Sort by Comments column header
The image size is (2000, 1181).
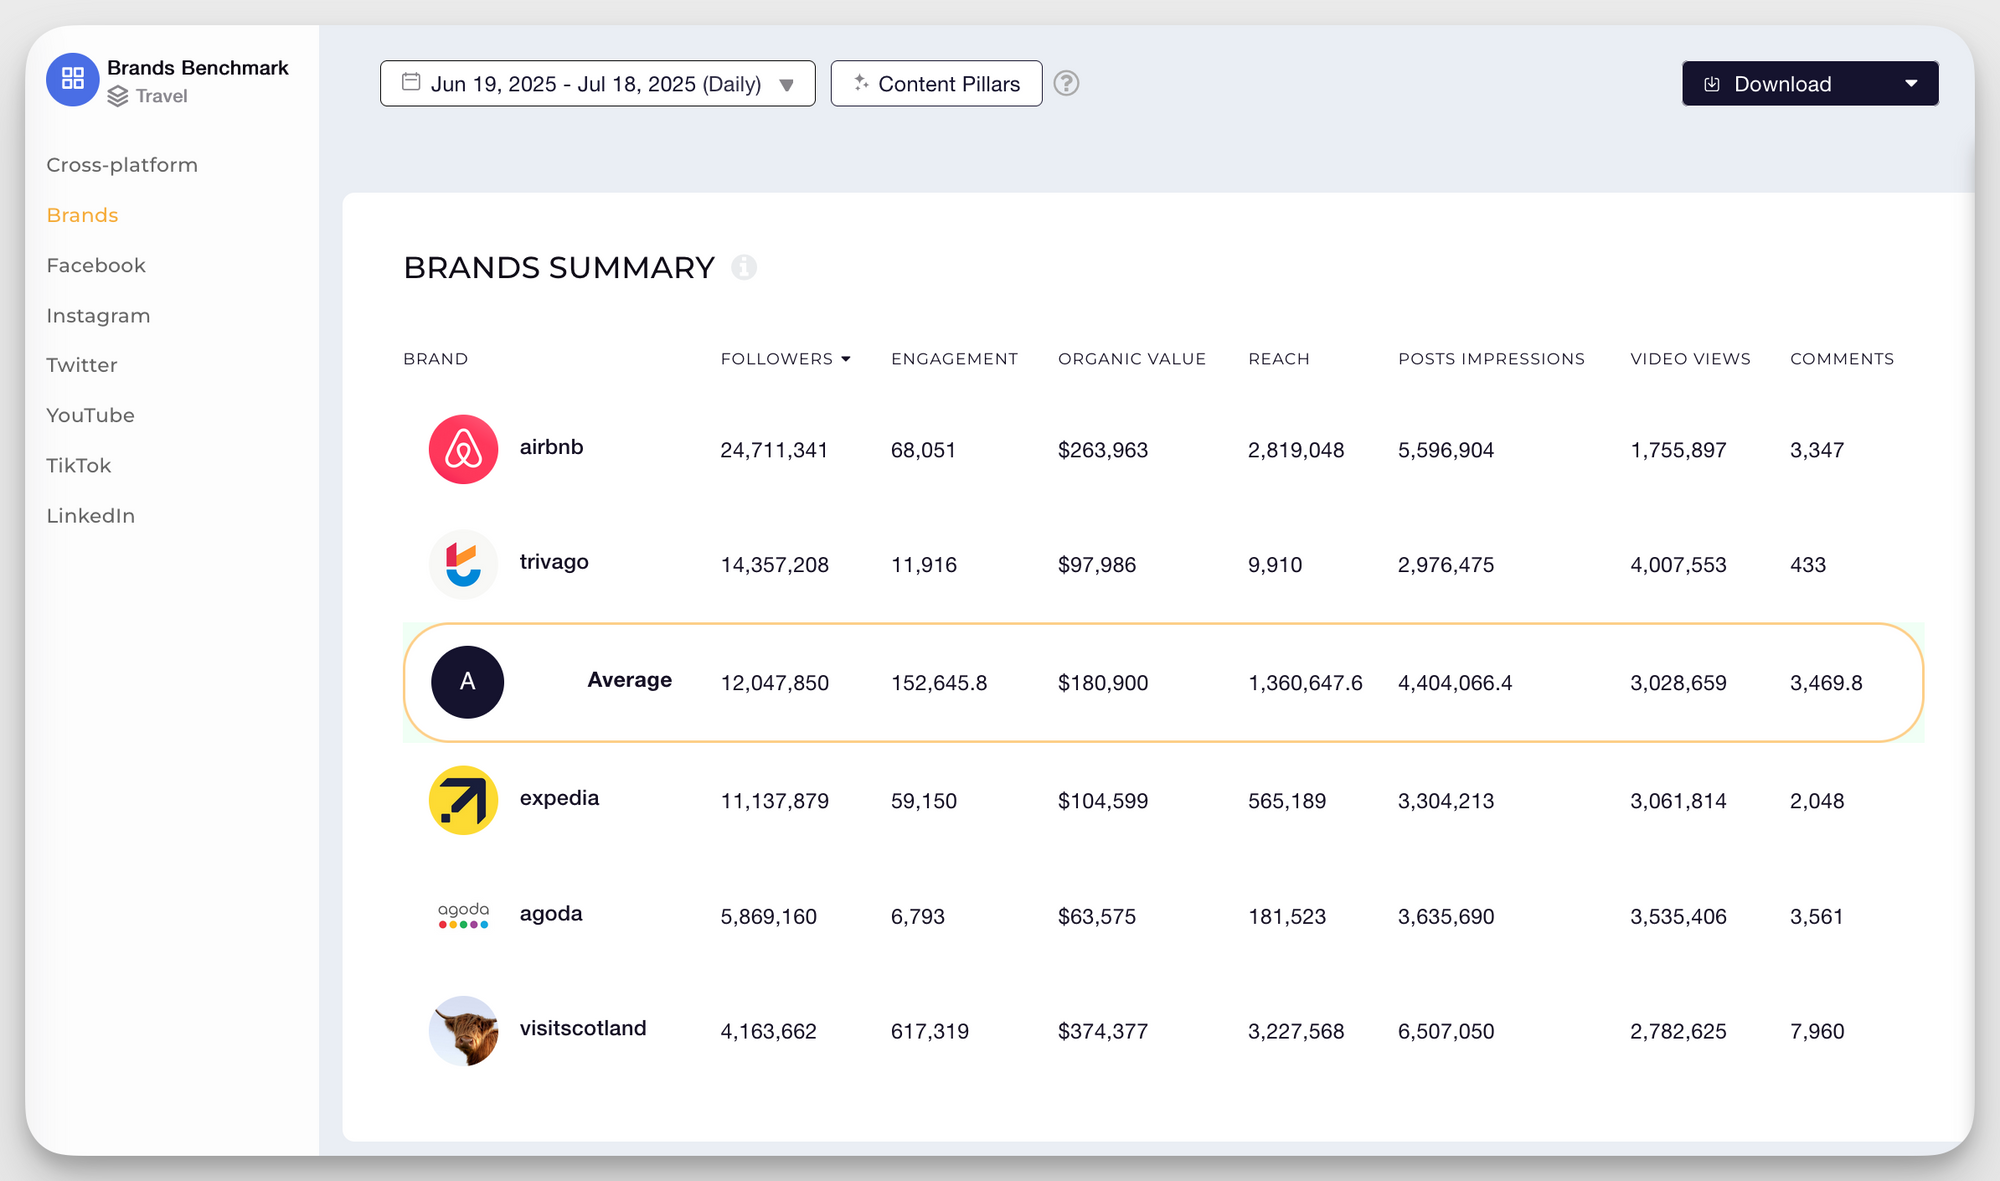pyautogui.click(x=1842, y=359)
